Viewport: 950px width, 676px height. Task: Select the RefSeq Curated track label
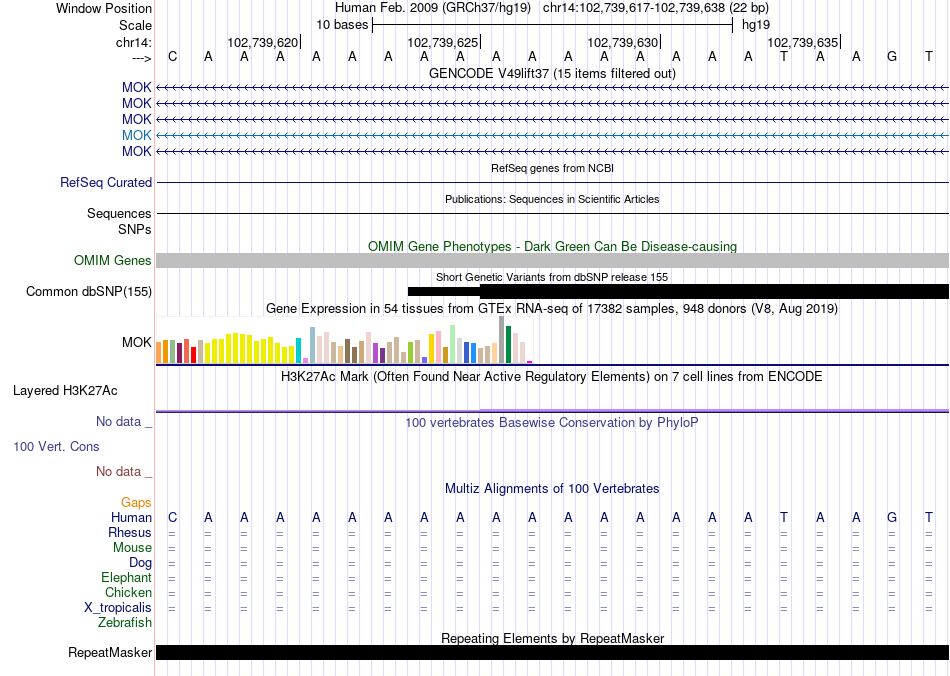click(x=106, y=183)
